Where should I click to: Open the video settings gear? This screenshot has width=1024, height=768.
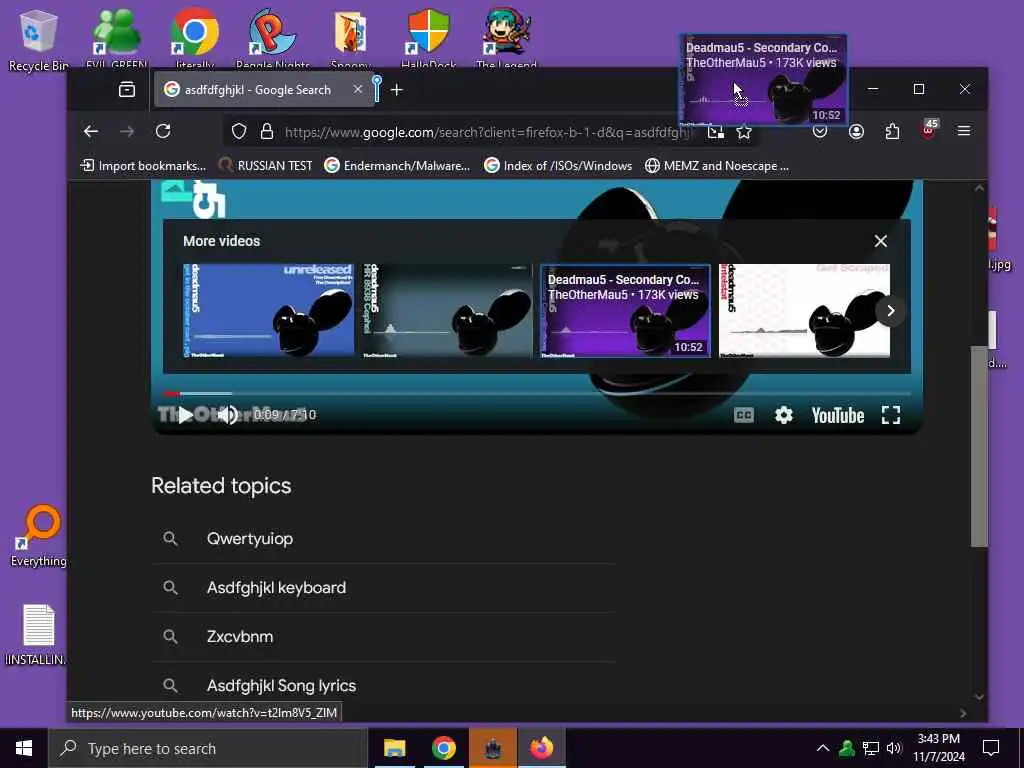783,415
